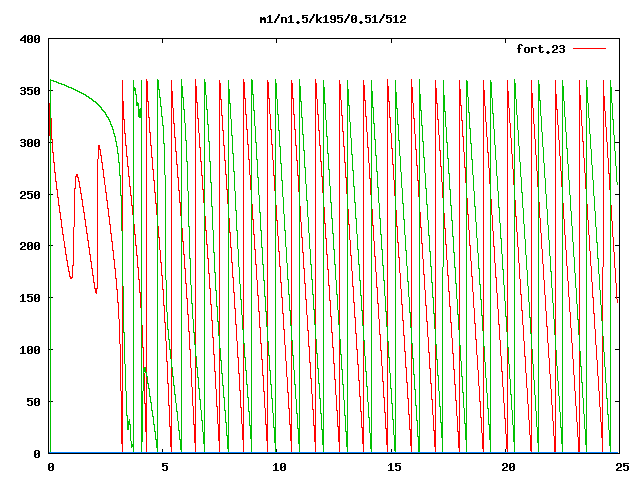Screen dimensions: 640x480
Task: Click y-axis label 0
Action: pyautogui.click(x=37, y=453)
